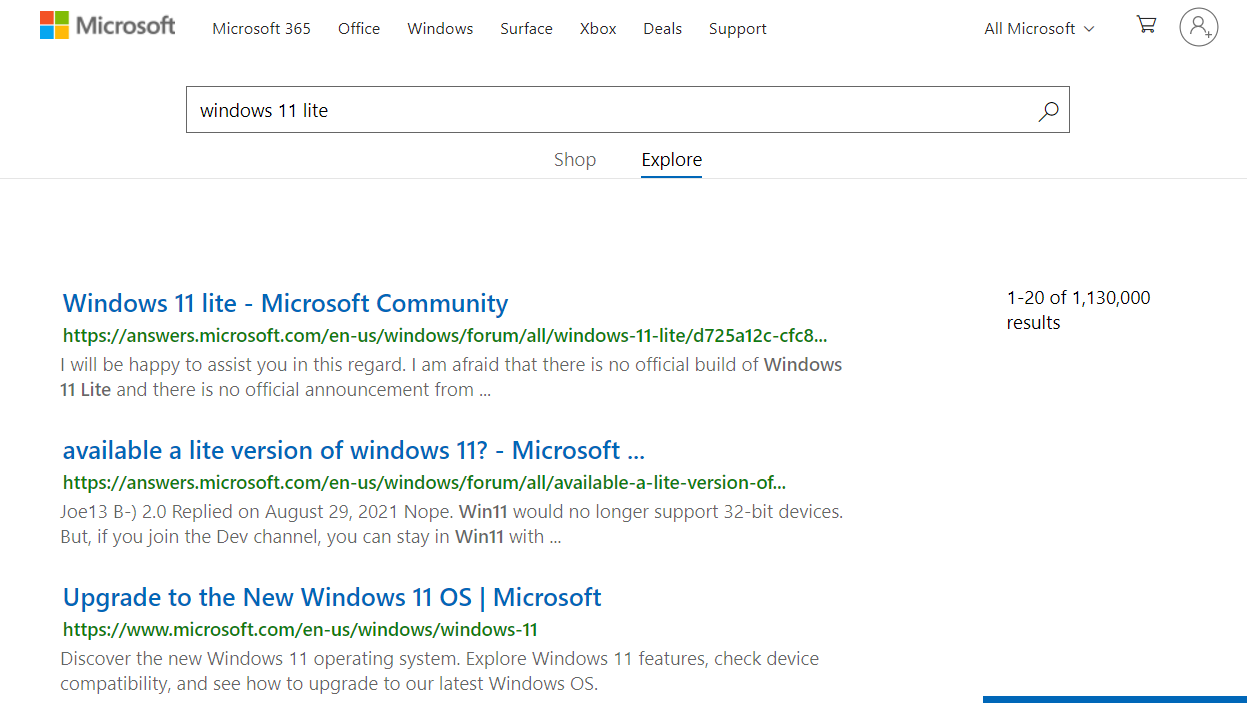Open Xbox in top navigation
The image size is (1247, 703).
(598, 29)
